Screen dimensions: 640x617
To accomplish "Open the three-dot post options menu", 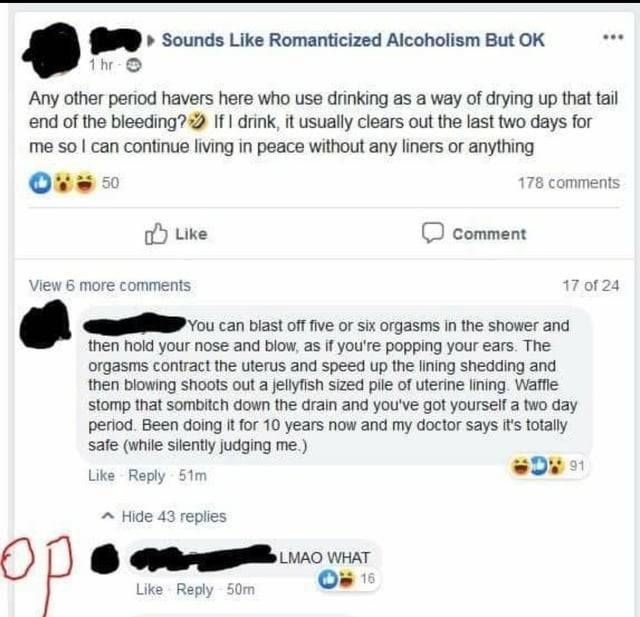I will click(x=613, y=38).
